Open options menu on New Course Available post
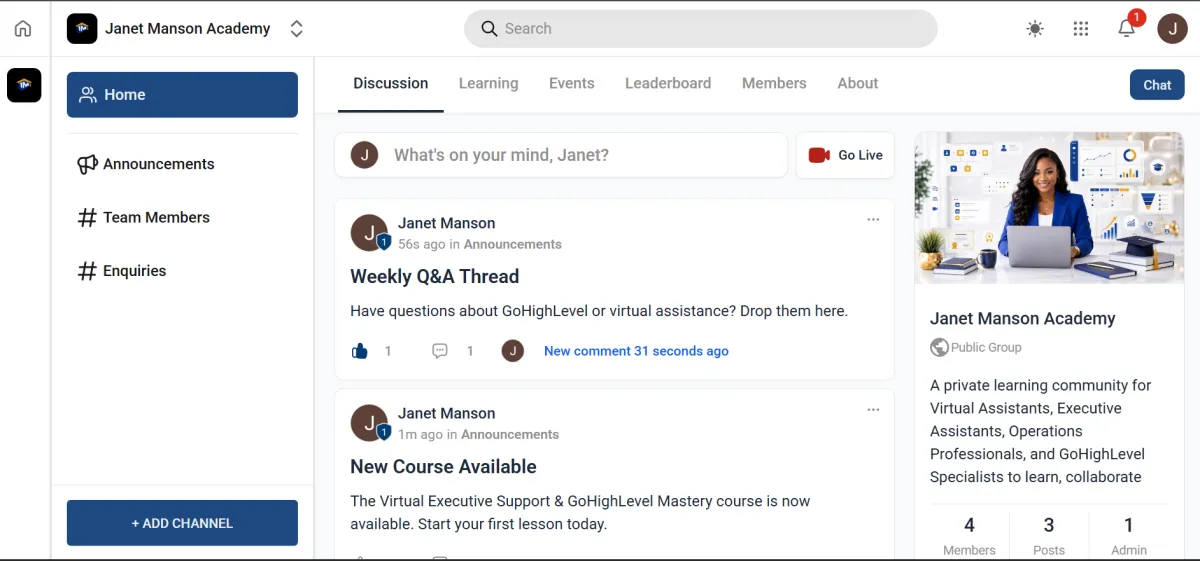The image size is (1200, 561). click(873, 409)
